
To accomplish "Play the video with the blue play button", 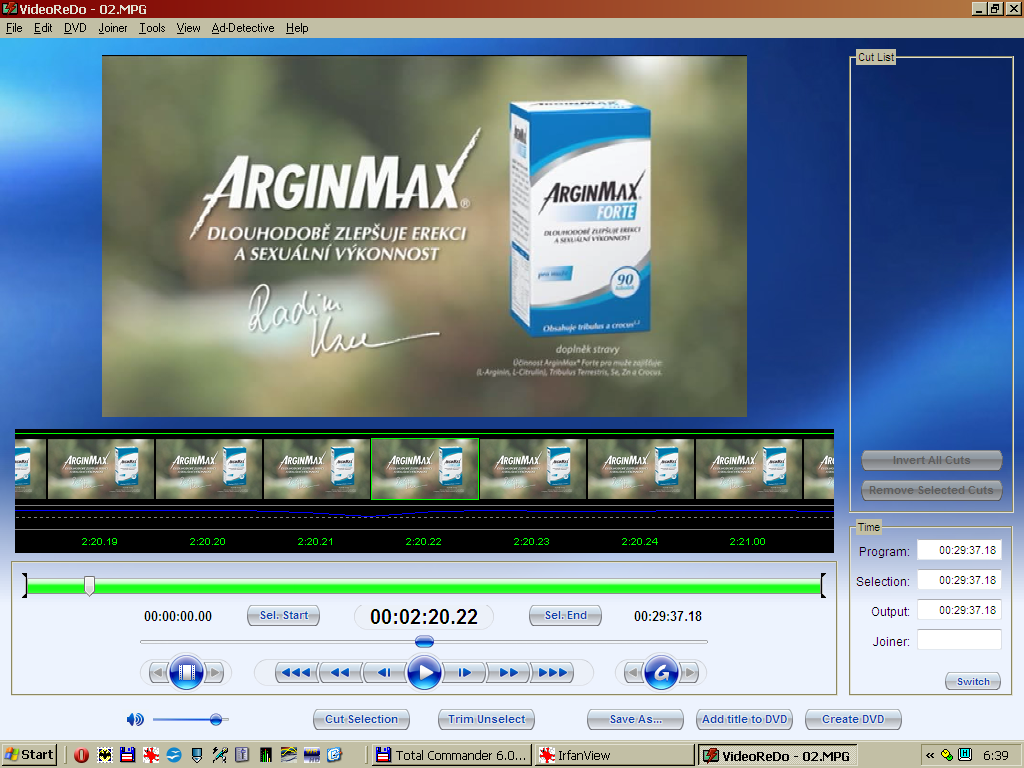I will point(424,672).
